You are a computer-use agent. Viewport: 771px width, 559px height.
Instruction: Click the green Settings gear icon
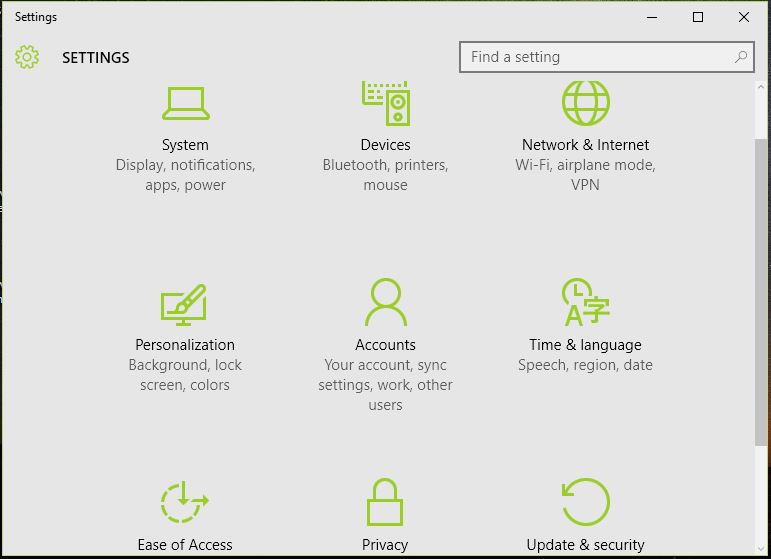27,57
